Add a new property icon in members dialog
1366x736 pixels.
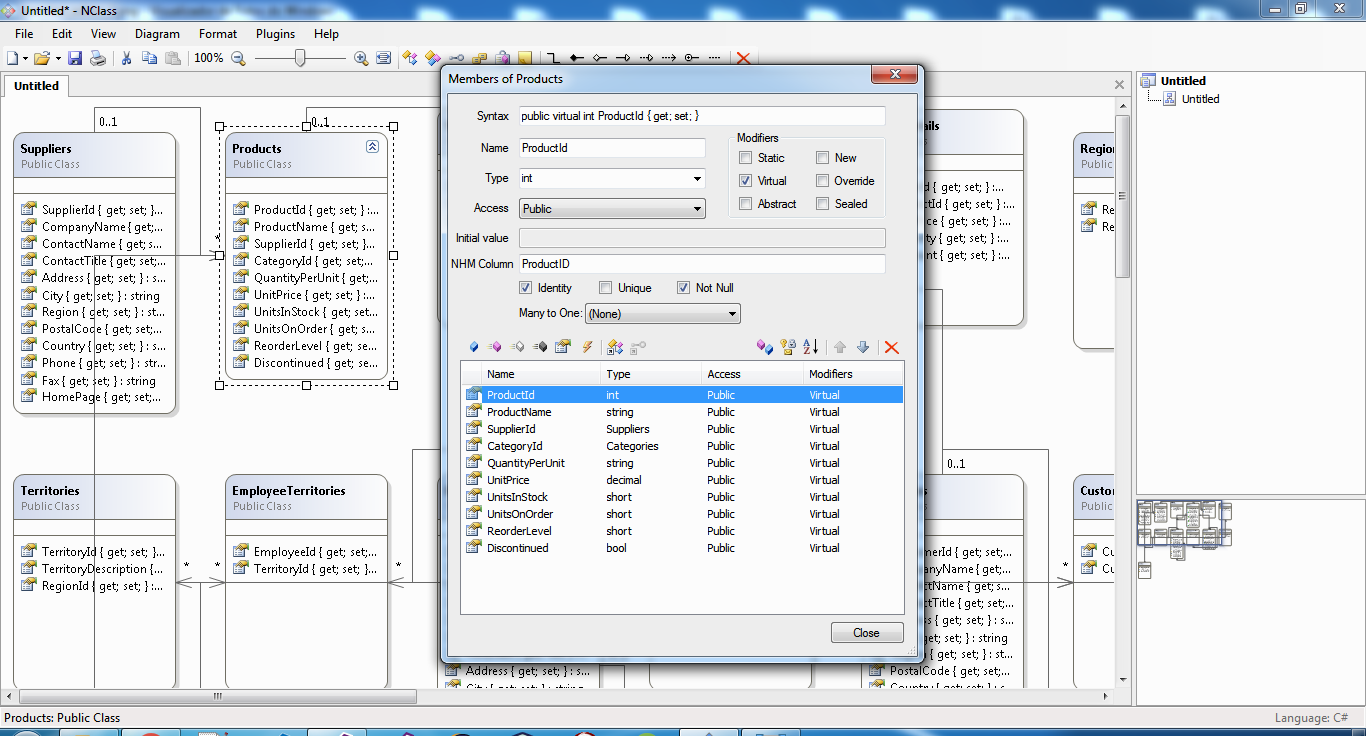tap(563, 347)
